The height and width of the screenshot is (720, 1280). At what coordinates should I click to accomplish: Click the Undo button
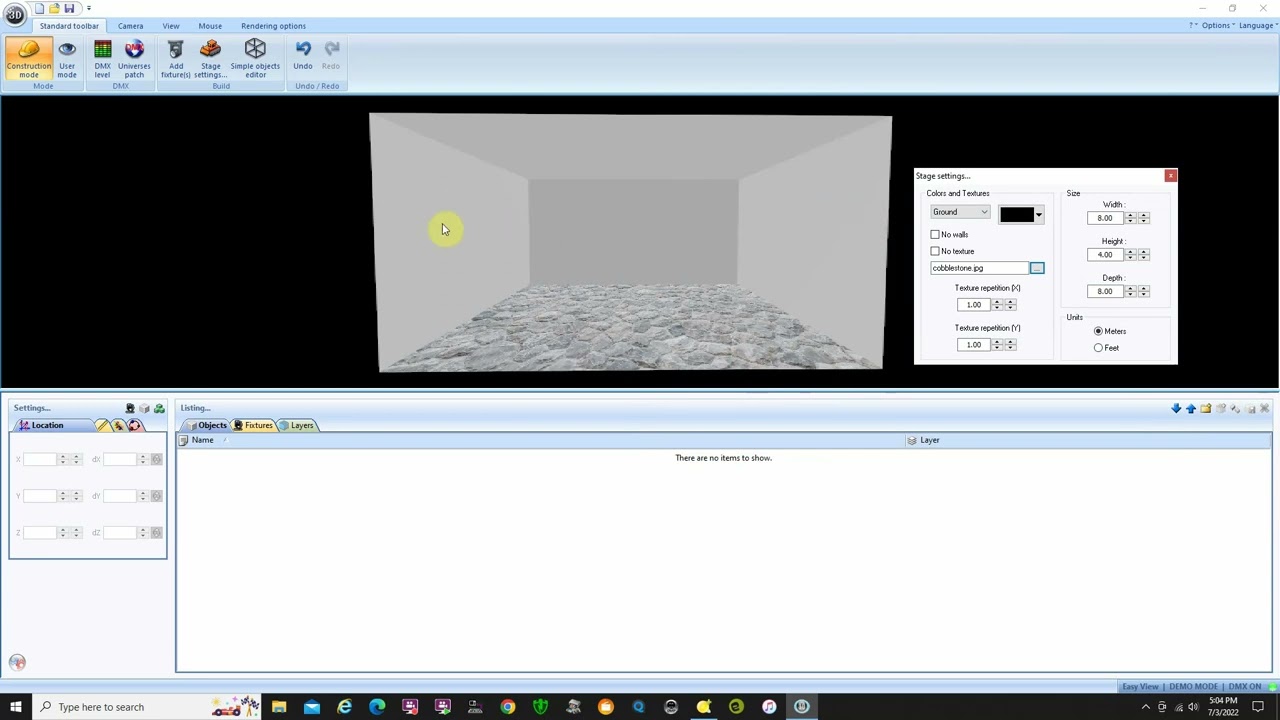click(303, 56)
